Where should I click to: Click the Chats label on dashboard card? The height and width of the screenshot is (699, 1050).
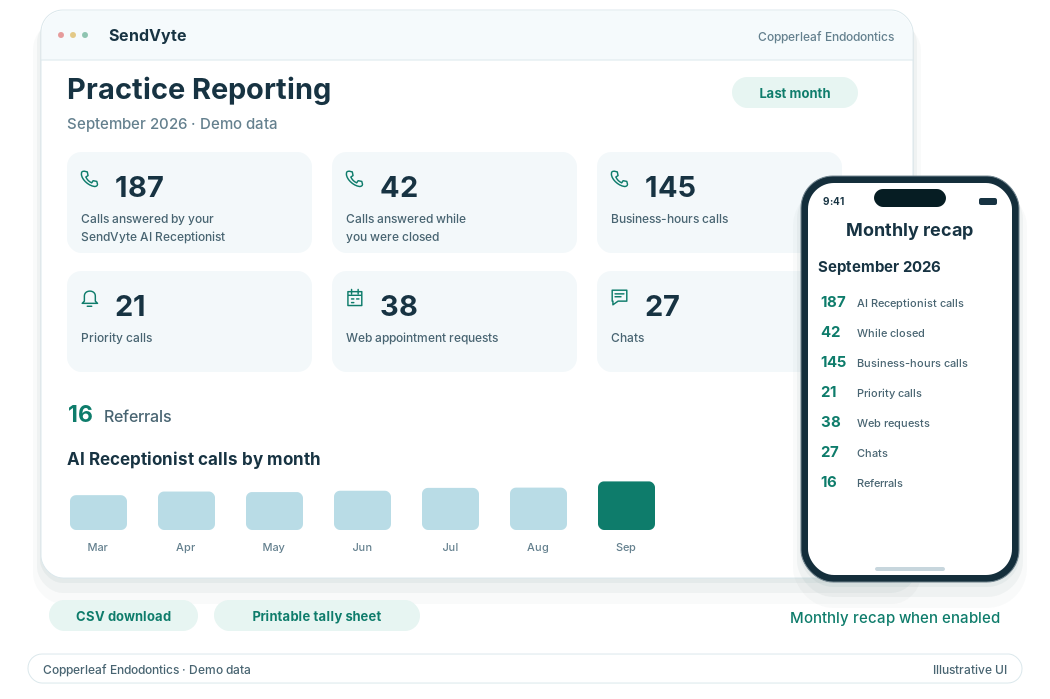pyautogui.click(x=627, y=338)
